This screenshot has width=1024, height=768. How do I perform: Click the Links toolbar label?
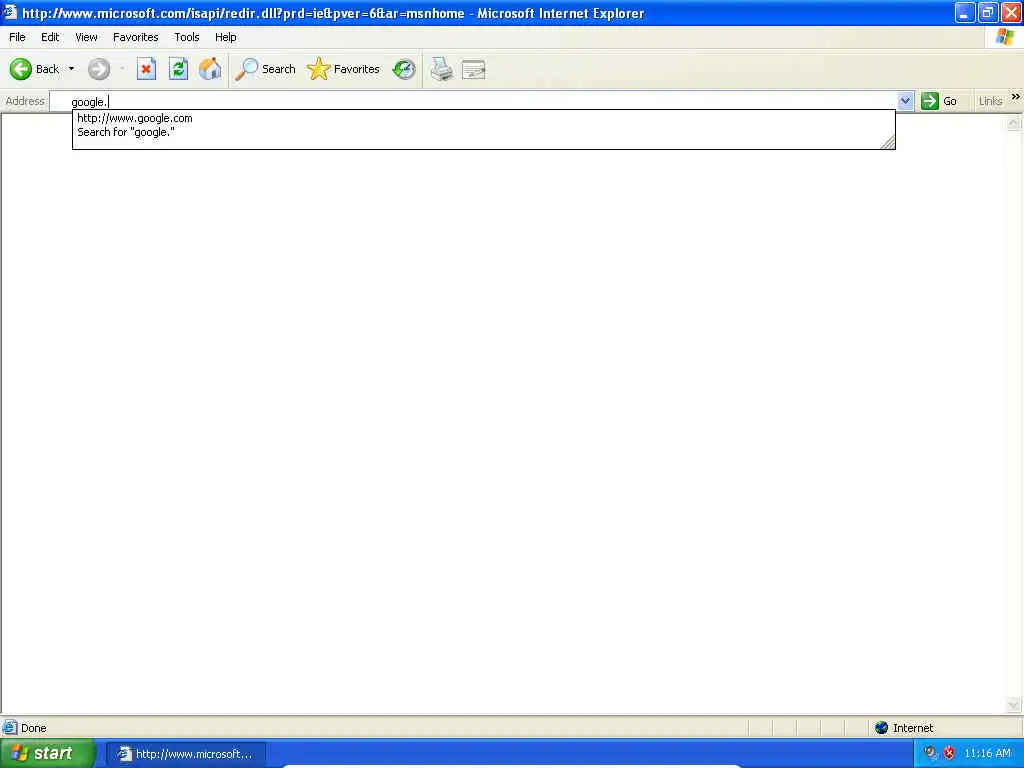click(x=990, y=101)
